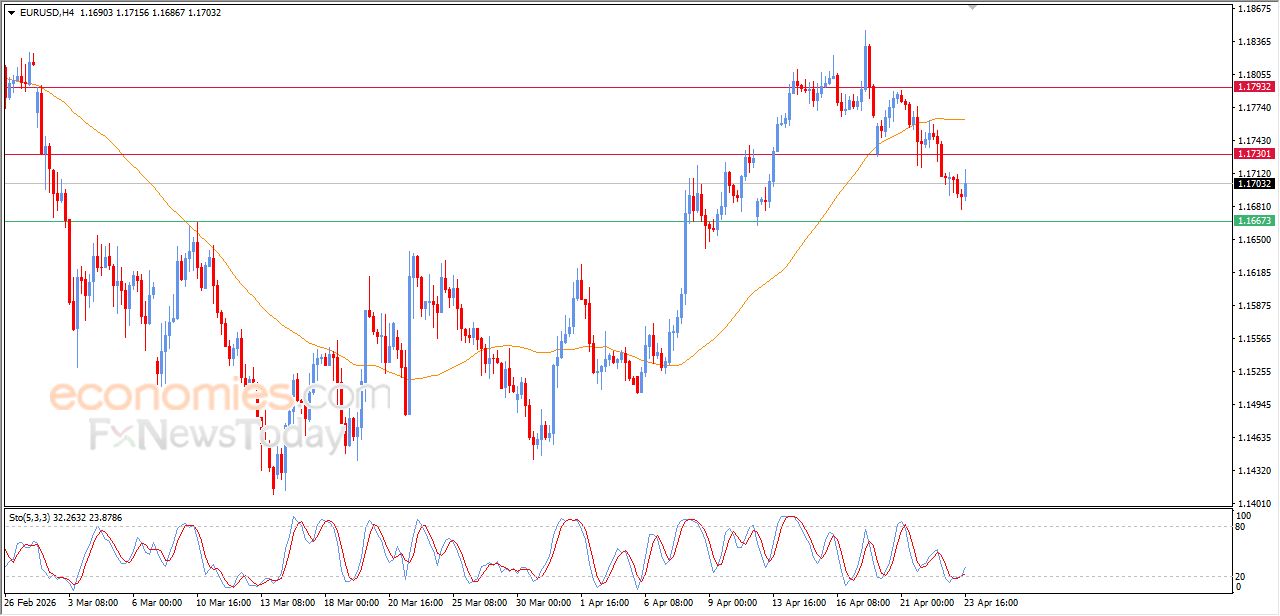
Task: Click the 26 Feb 2026 date label
Action: point(29,603)
